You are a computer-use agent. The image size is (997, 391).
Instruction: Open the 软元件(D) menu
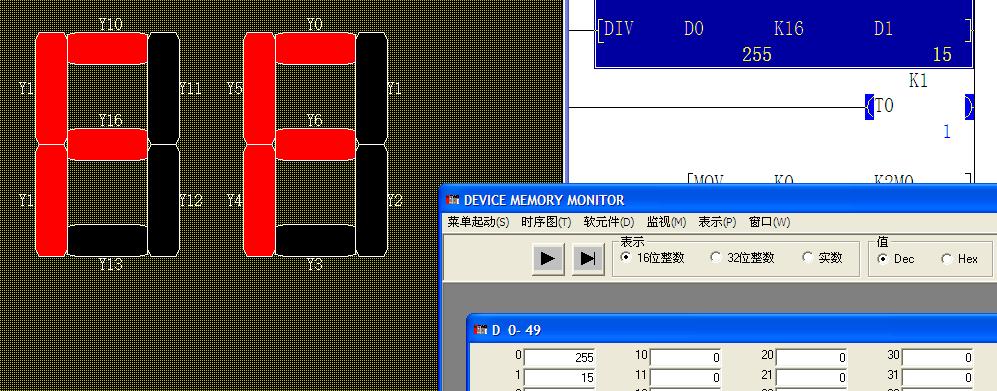tap(609, 222)
